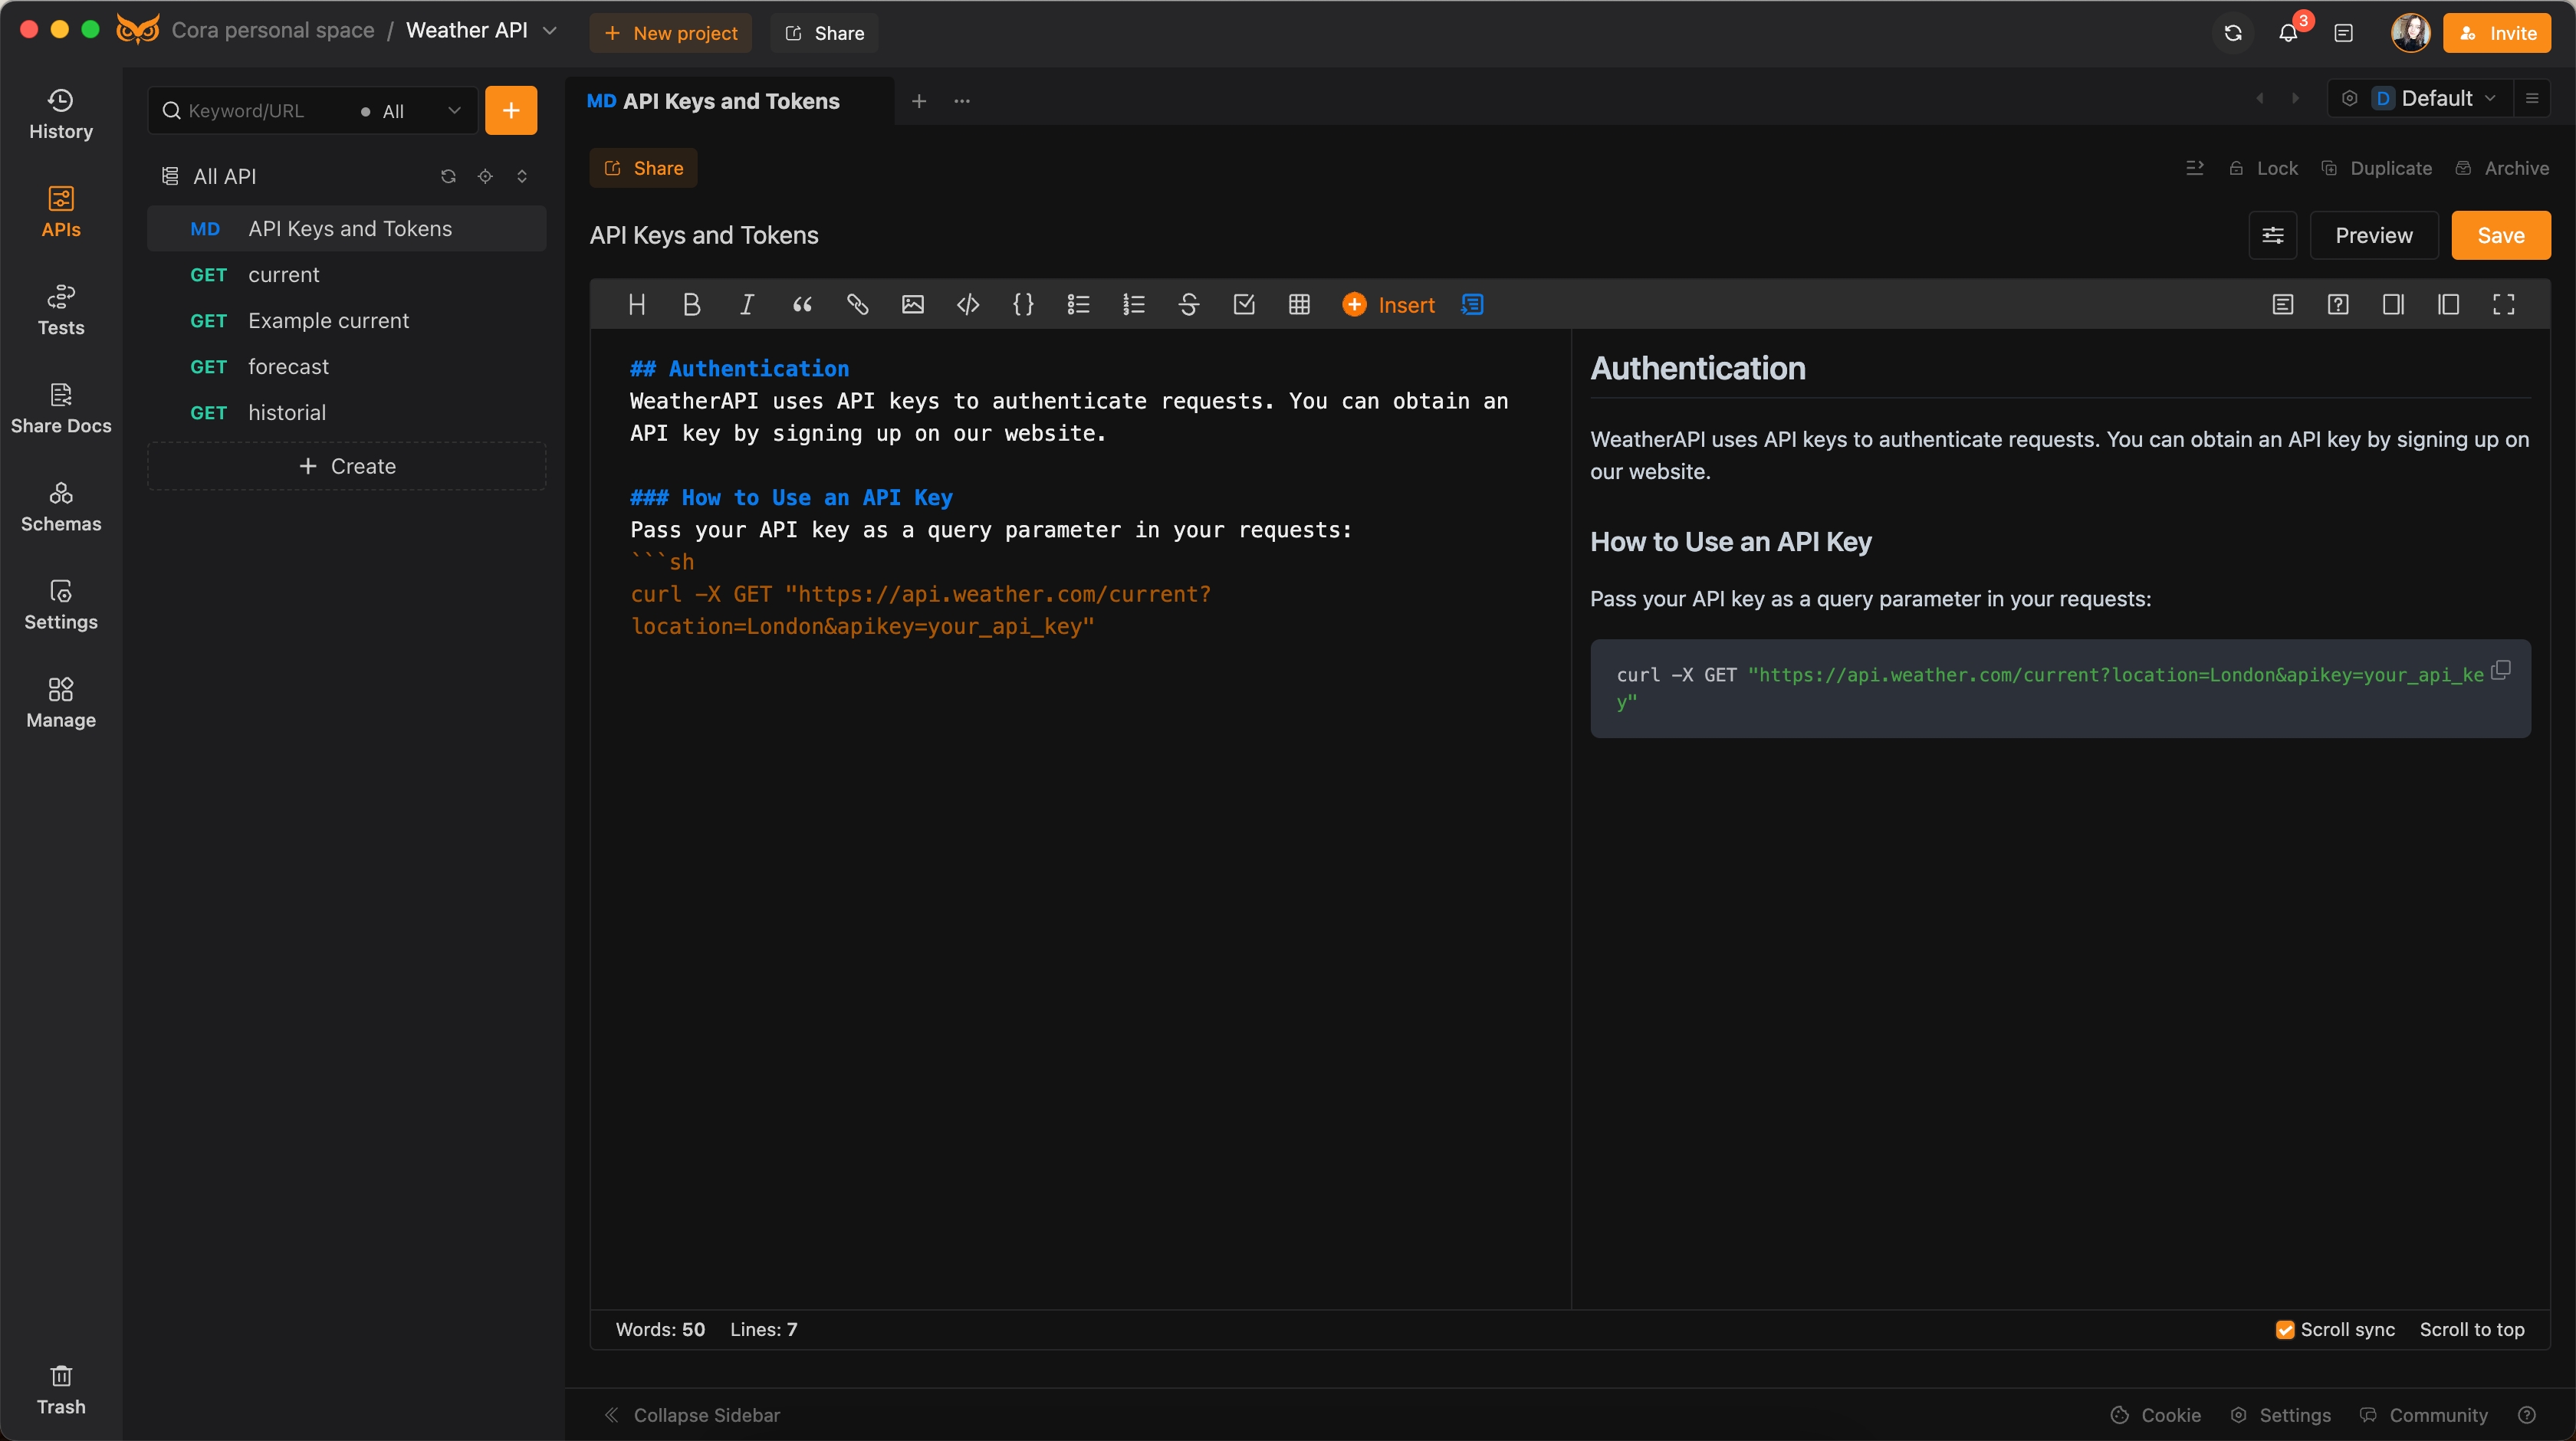Screen dimensions: 2576x1441
Task: Select the GET historial endpoint
Action: click(347, 413)
